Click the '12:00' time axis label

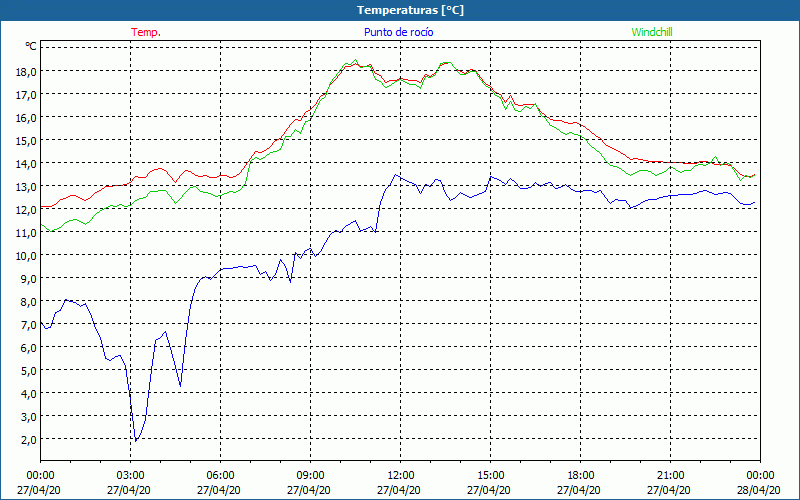[401, 476]
